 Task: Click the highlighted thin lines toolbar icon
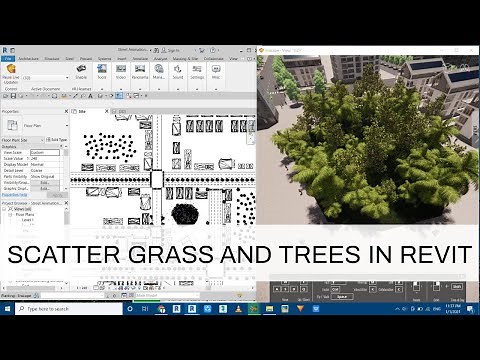pos(119,96)
